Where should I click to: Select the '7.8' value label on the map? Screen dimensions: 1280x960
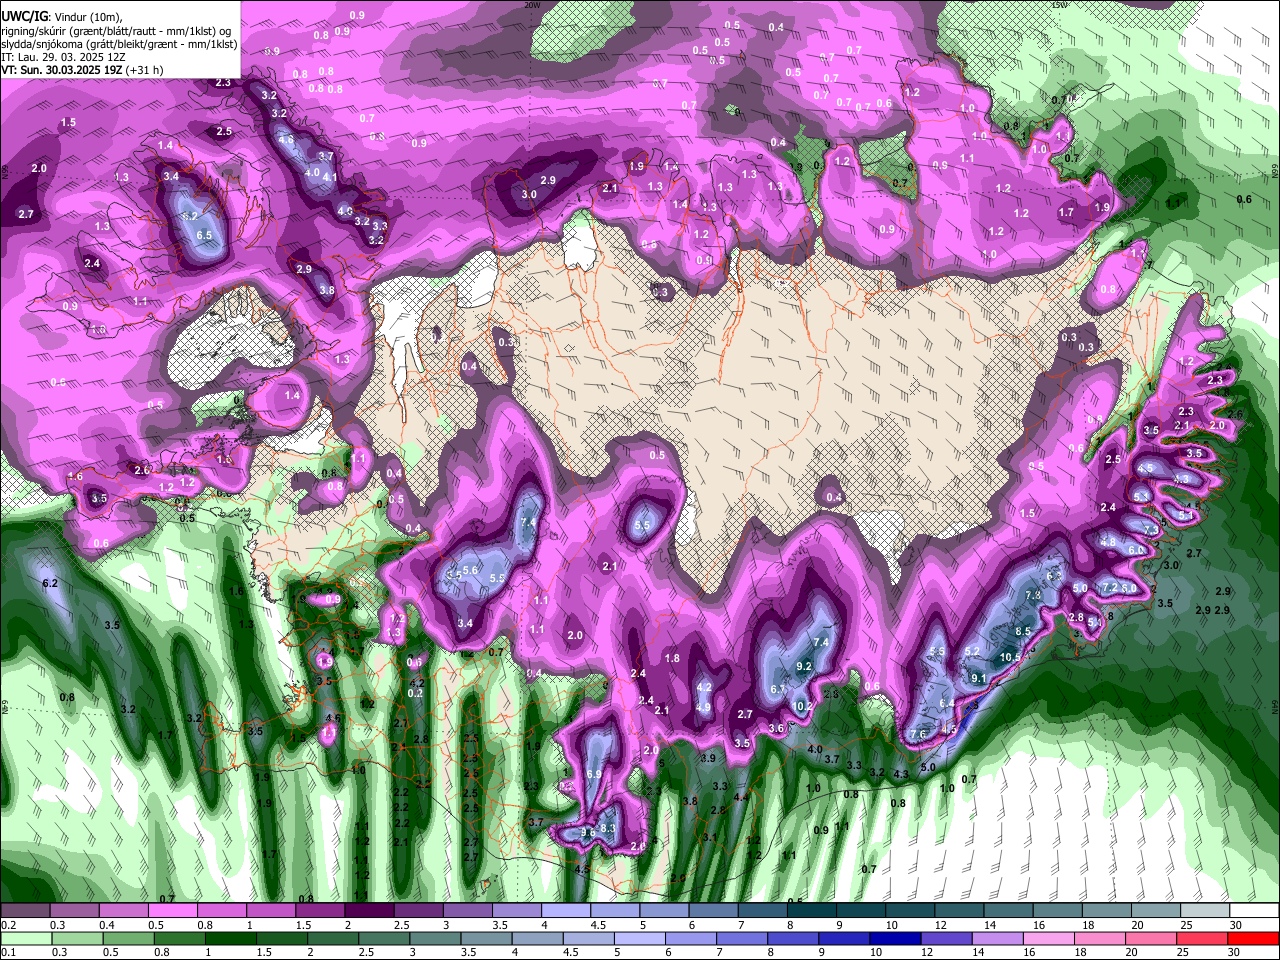(x=1033, y=595)
